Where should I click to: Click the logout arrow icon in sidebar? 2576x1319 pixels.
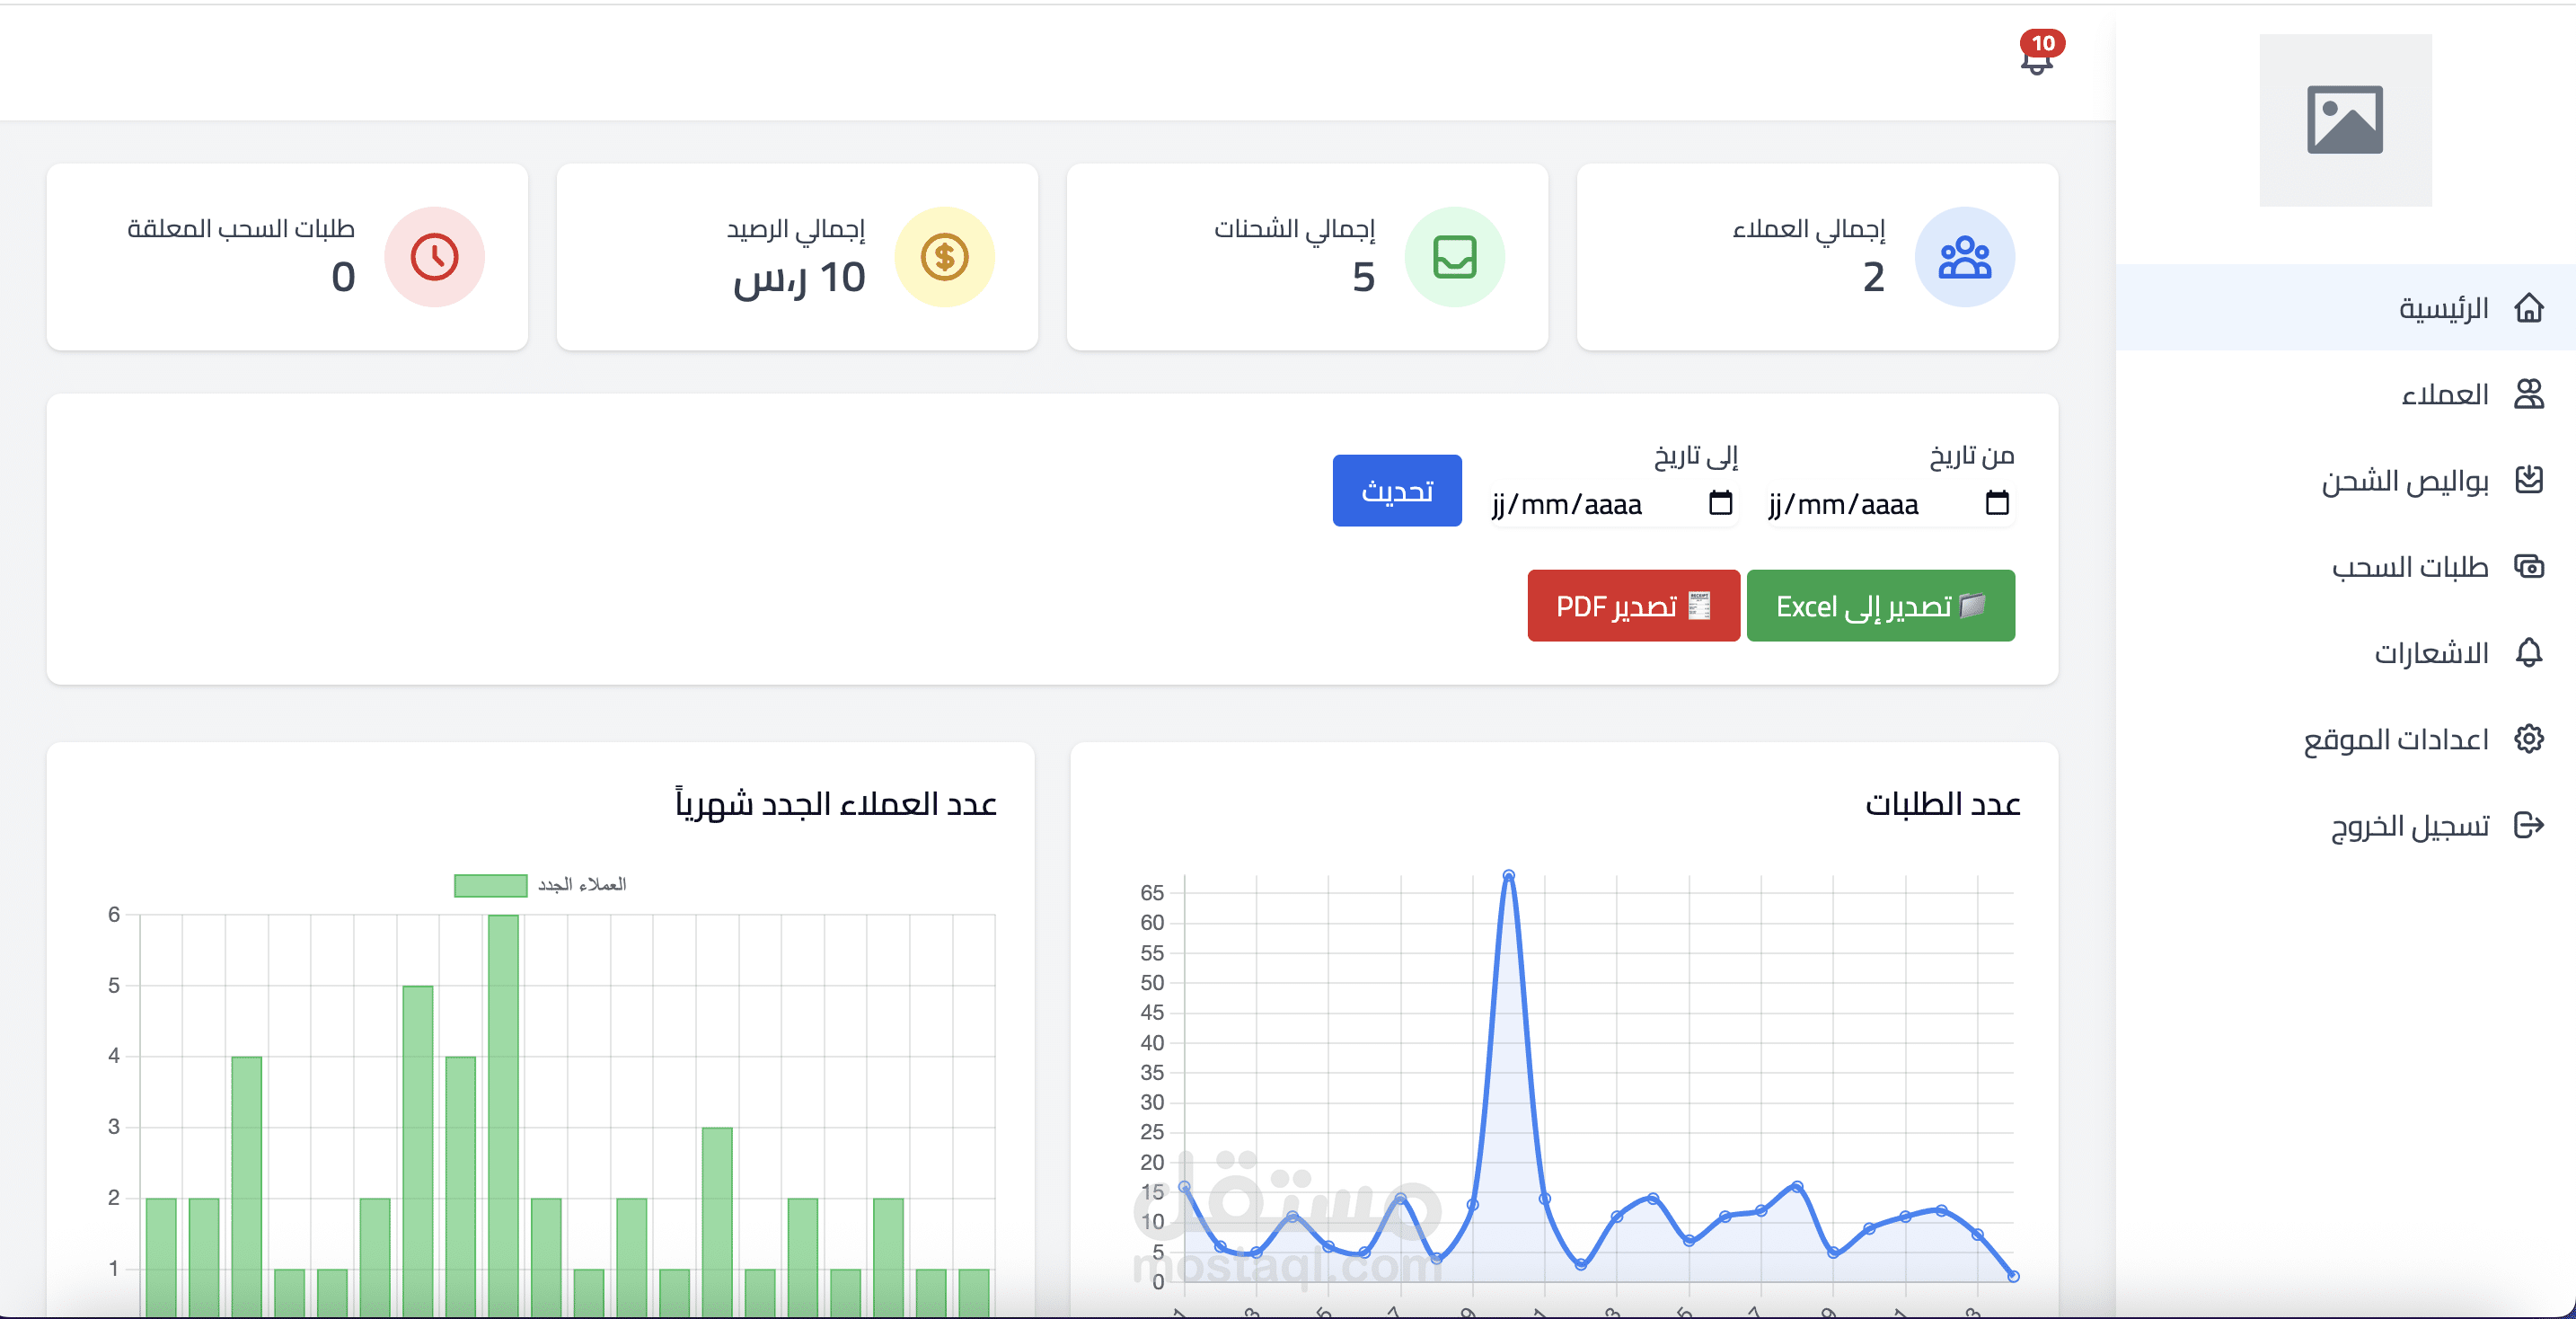pyautogui.click(x=2528, y=825)
